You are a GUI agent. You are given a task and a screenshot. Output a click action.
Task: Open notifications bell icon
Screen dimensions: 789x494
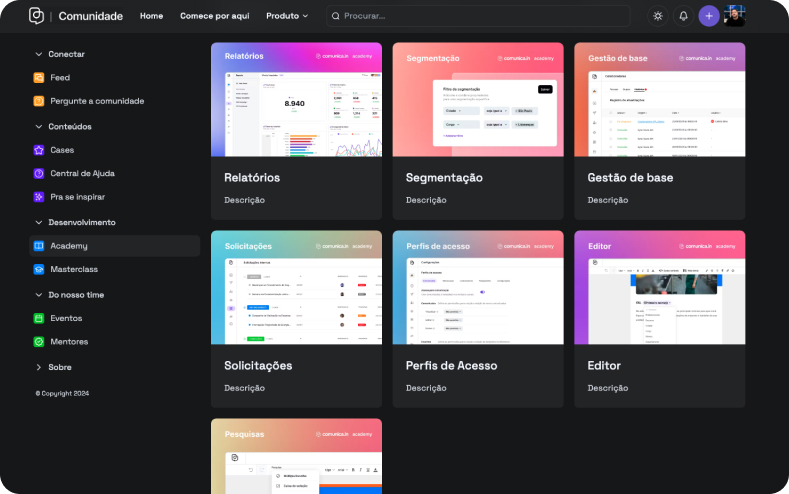point(683,16)
